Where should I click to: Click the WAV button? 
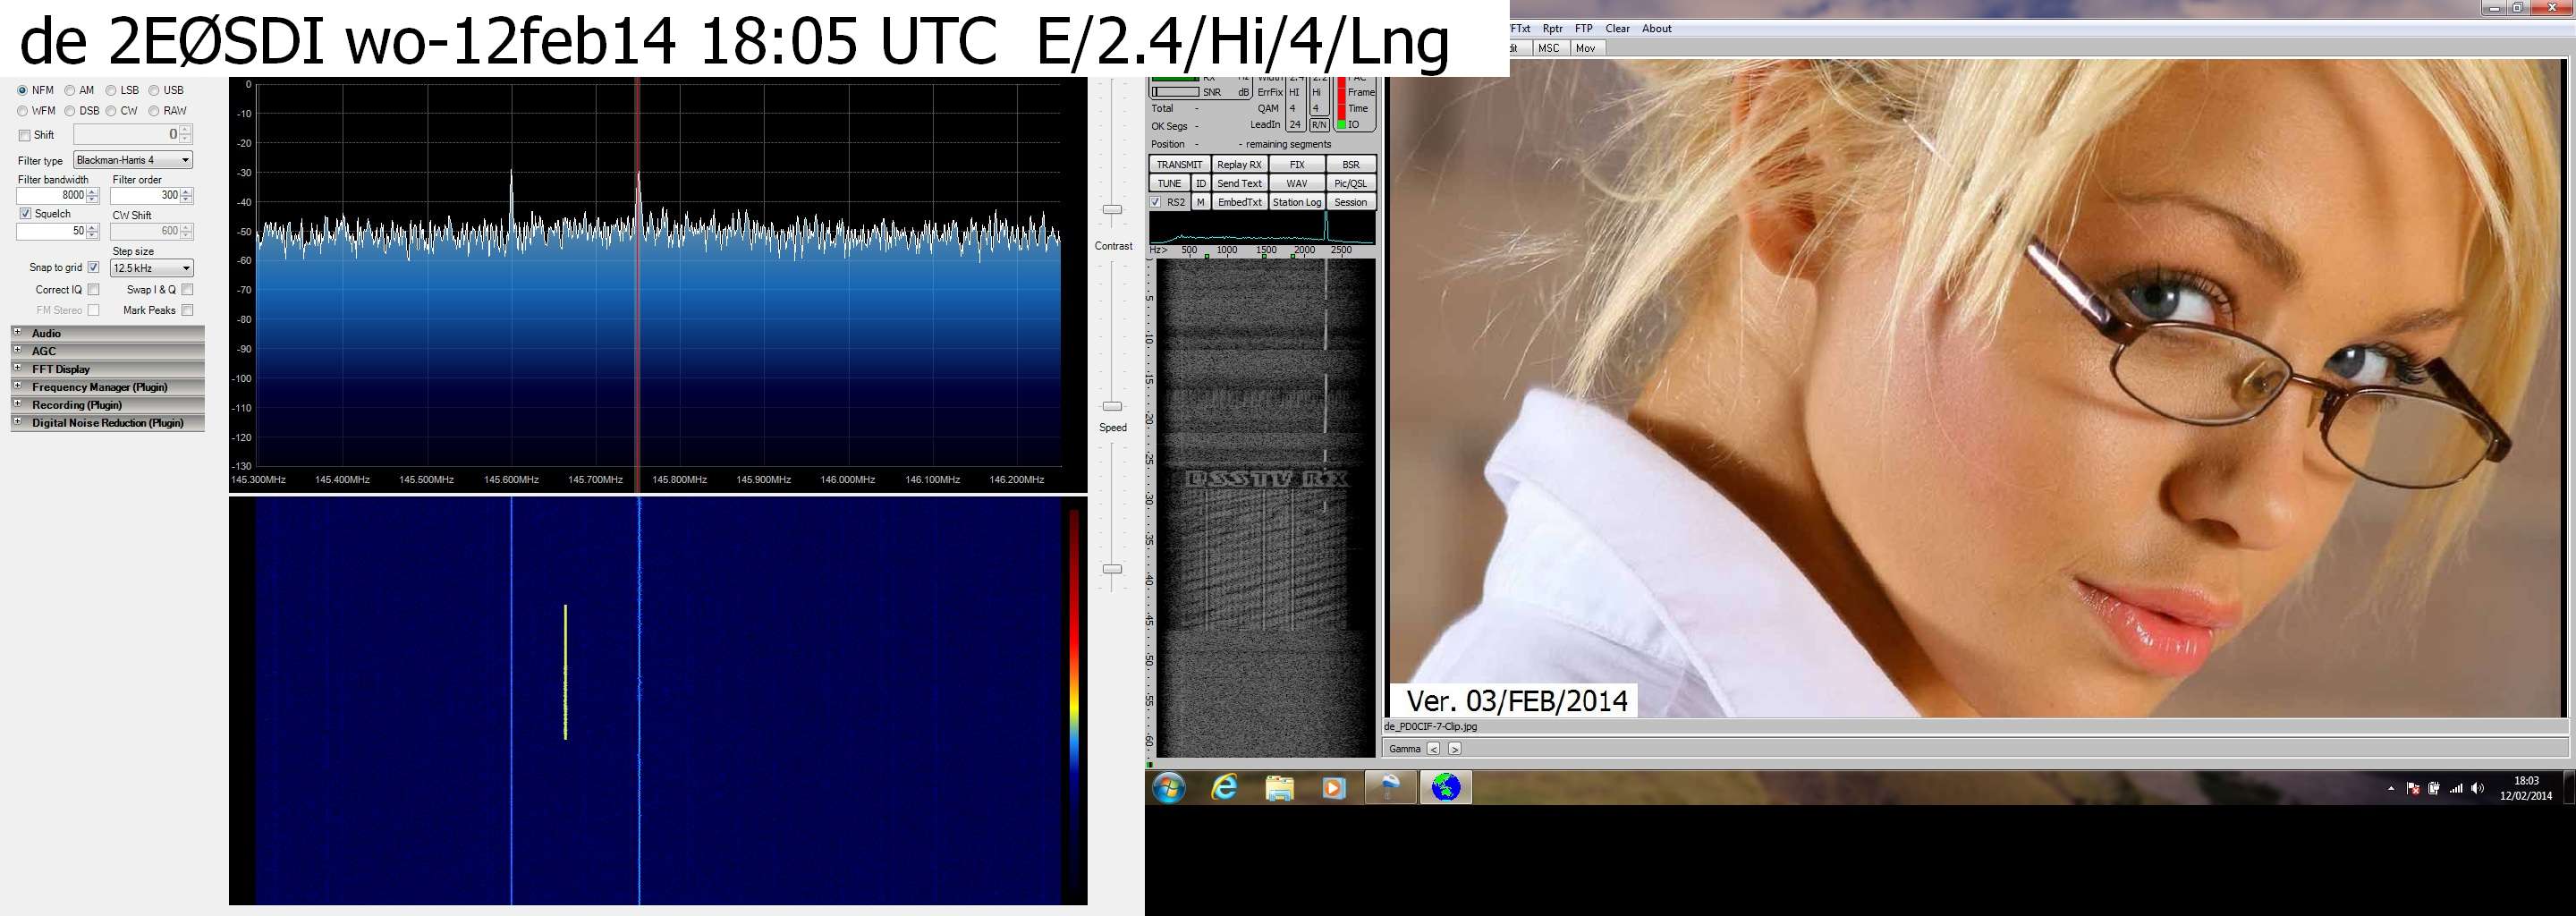(x=1297, y=184)
